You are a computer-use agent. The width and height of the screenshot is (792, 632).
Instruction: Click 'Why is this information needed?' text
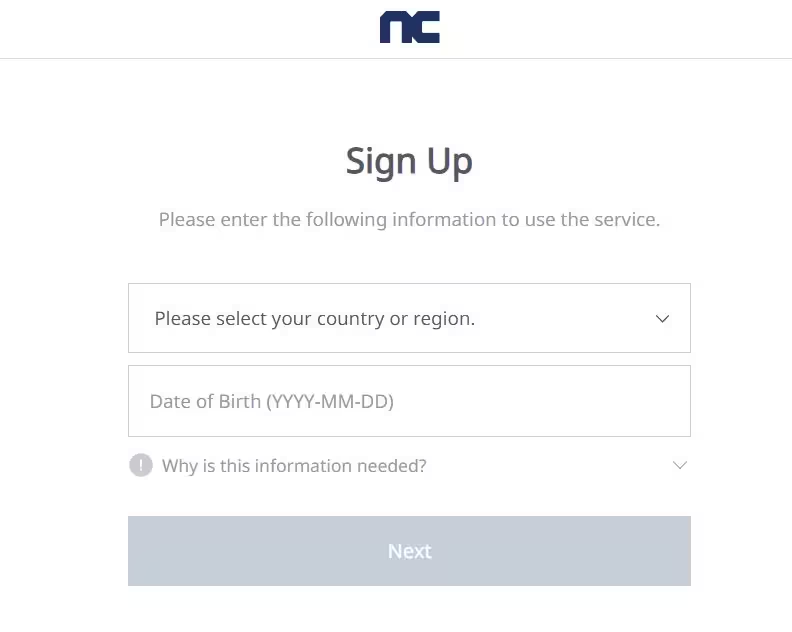[294, 466]
